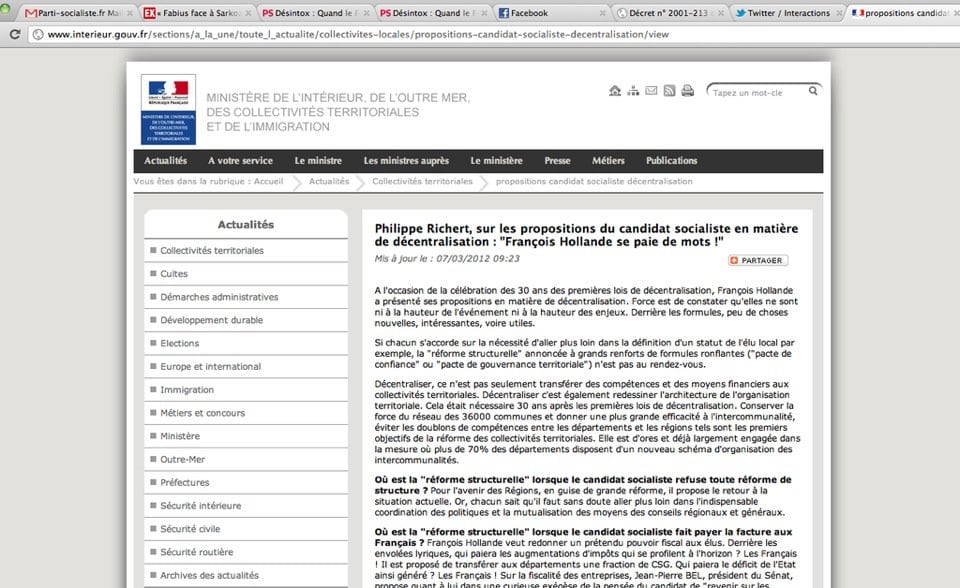Open the Publications menu in navigation bar

coord(671,161)
